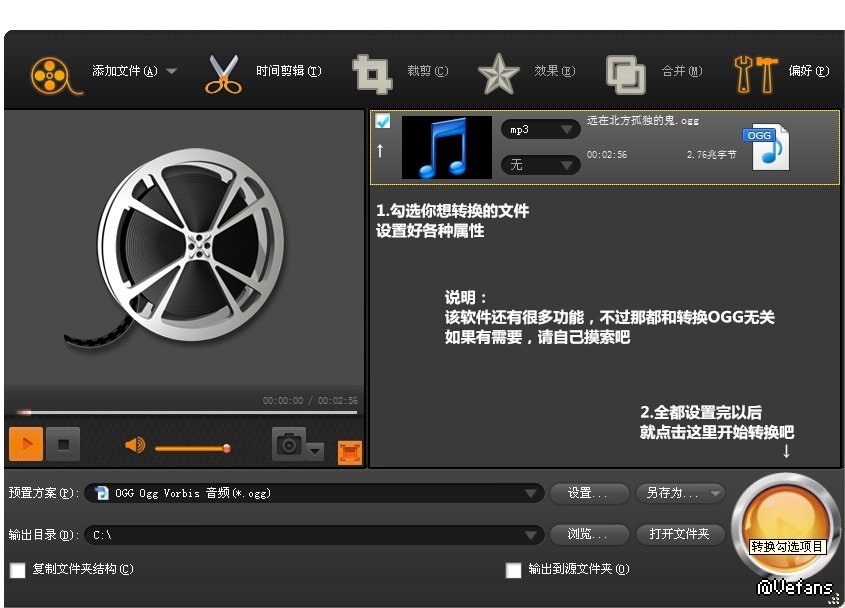Viewport: 845px width, 608px height.
Task: Click the file size 2.76兆字节
Action: 711,155
